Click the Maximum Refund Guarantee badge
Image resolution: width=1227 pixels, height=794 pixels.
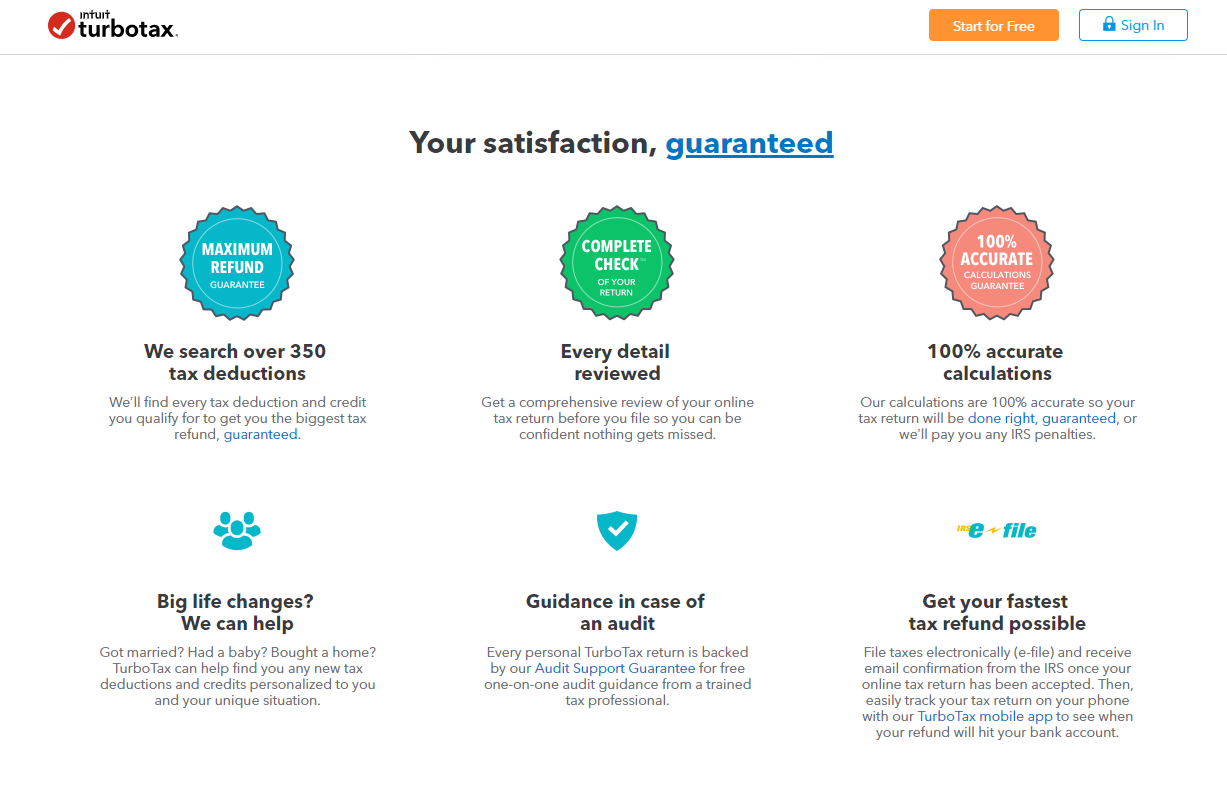click(237, 263)
